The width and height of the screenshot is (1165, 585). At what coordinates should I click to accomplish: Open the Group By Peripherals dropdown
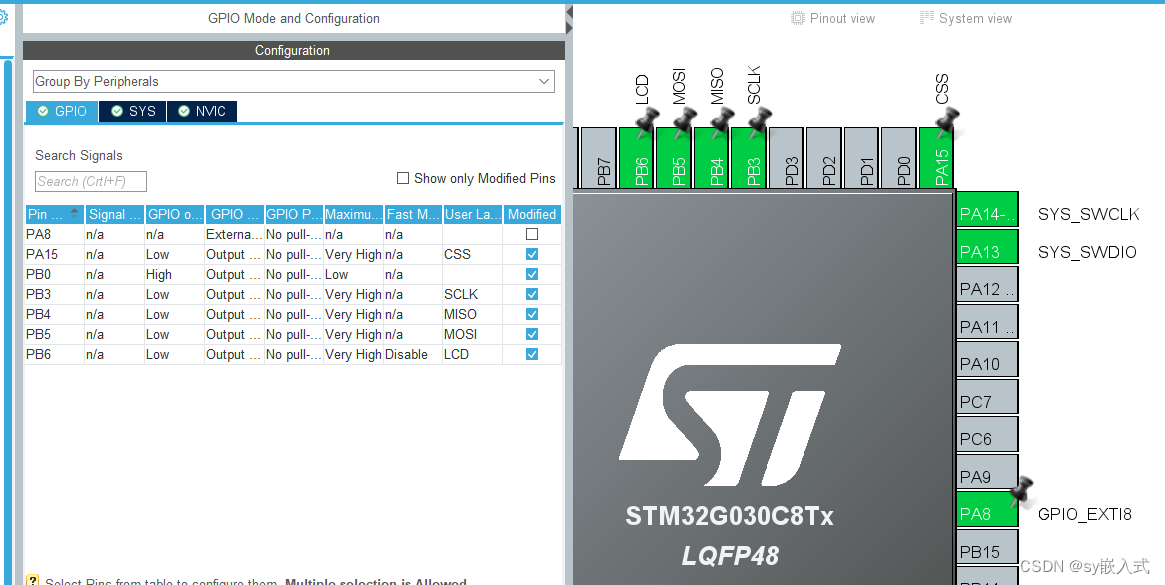point(293,82)
